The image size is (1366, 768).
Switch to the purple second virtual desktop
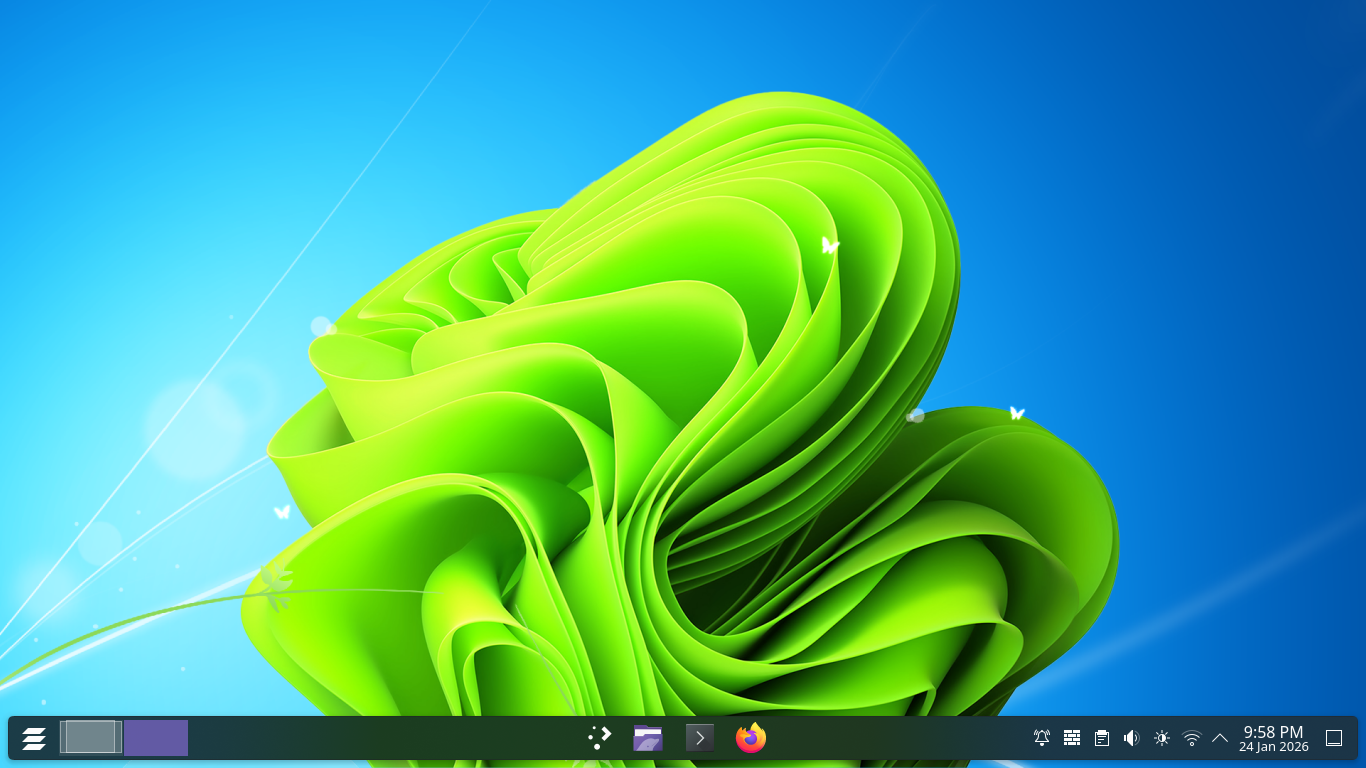[x=156, y=738]
